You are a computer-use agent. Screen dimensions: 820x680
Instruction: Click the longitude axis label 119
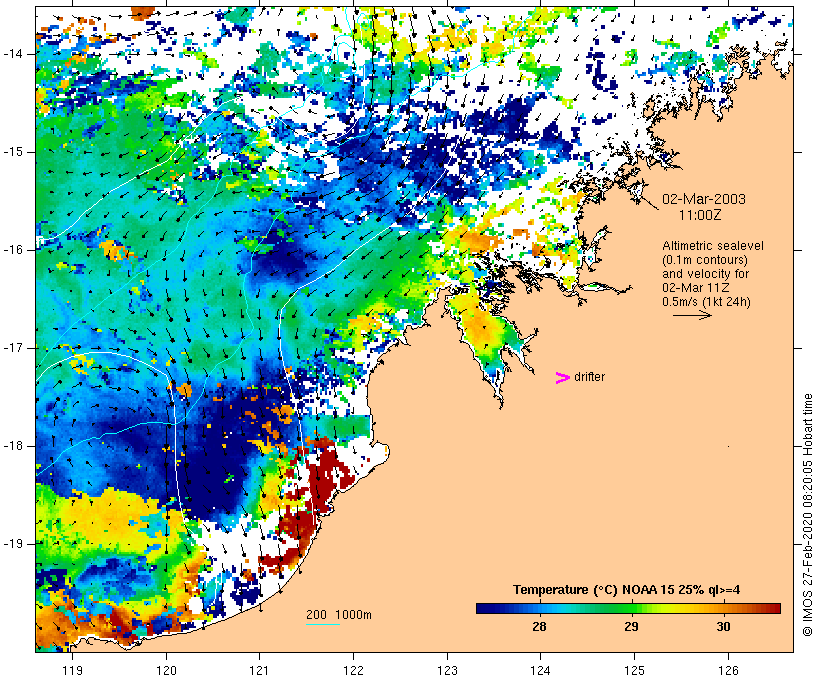72,670
